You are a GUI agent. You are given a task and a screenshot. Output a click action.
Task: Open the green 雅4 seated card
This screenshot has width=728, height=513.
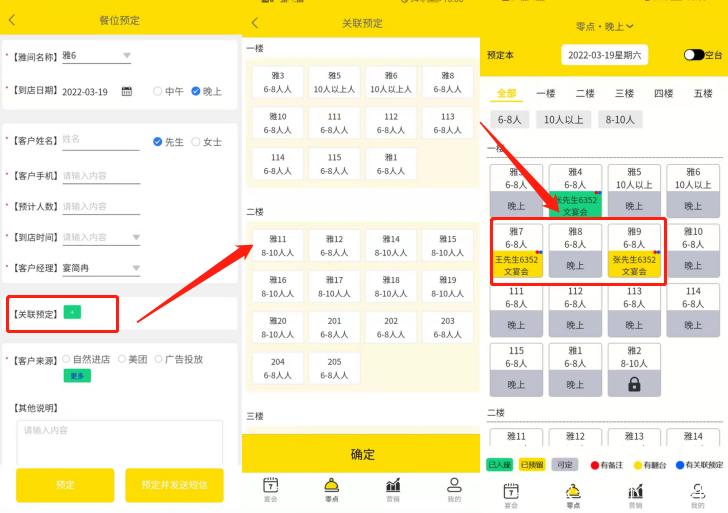click(x=575, y=191)
